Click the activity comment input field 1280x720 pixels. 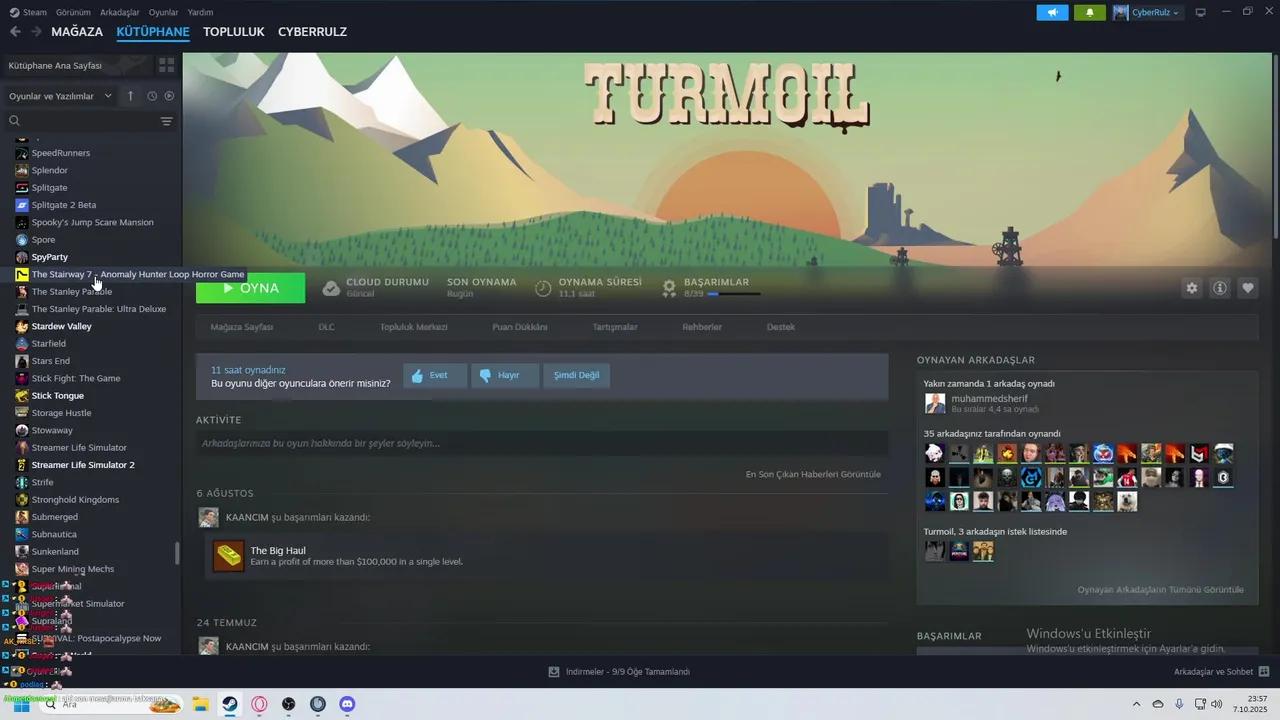click(x=542, y=443)
